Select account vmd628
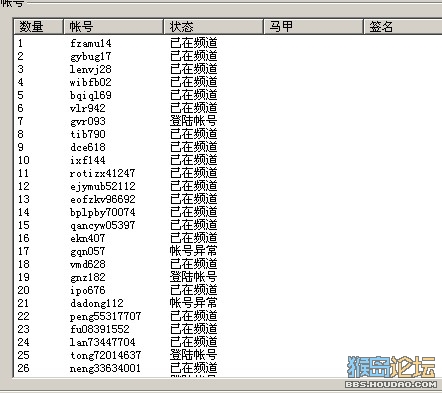Image resolution: width=442 pixels, height=393 pixels. 88,264
